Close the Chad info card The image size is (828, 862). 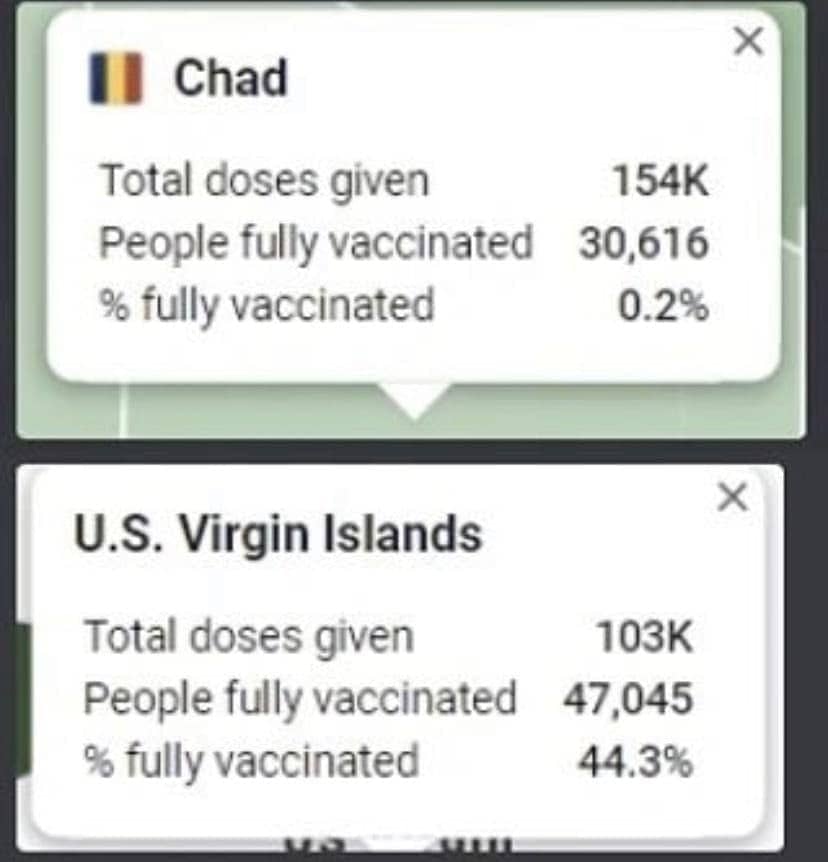tap(748, 41)
